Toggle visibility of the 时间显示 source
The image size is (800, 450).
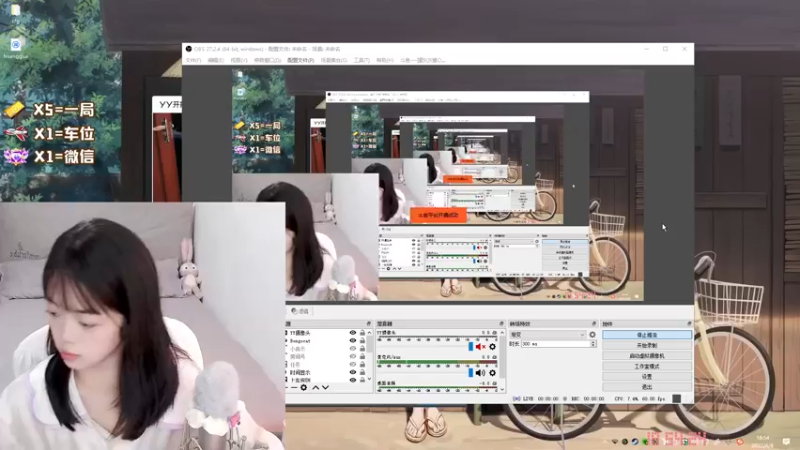[x=353, y=372]
